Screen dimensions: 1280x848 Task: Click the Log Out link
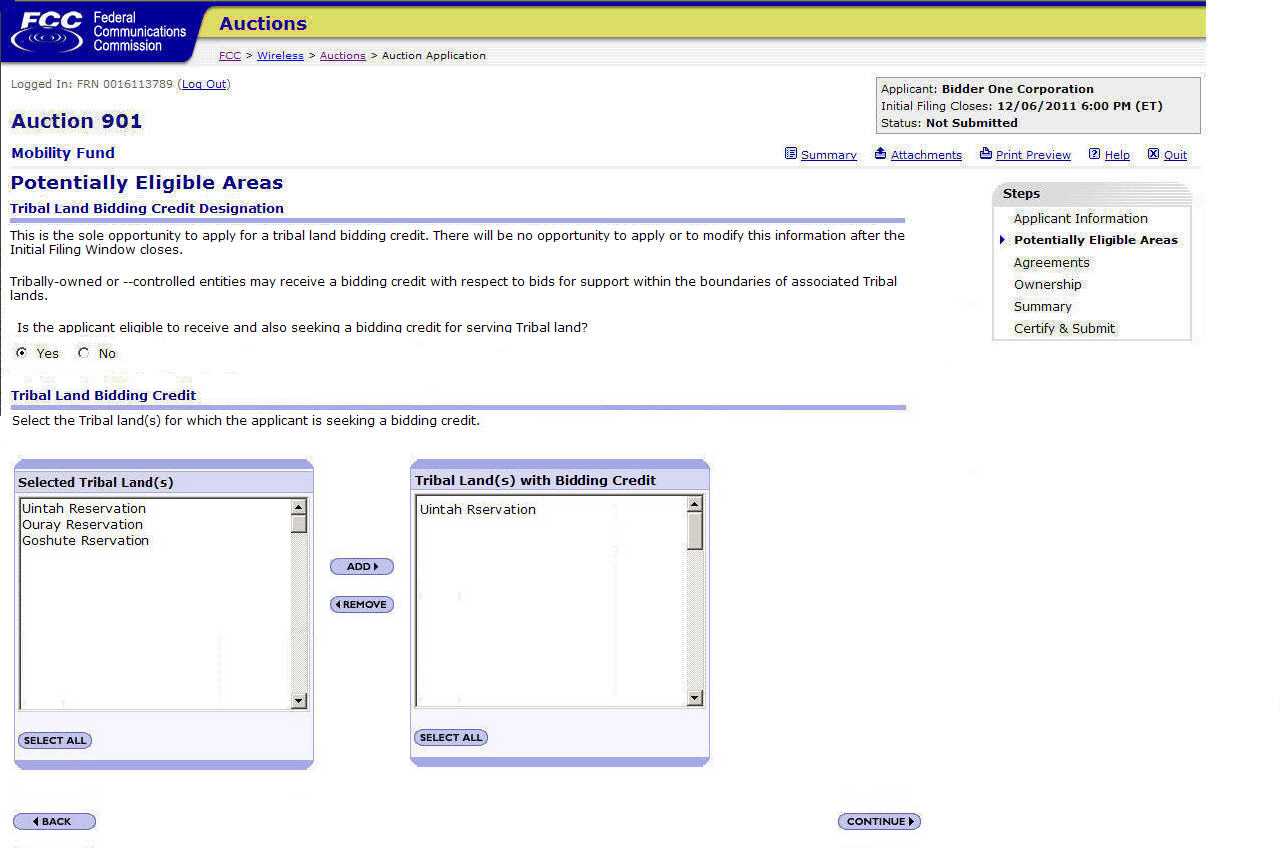point(204,84)
